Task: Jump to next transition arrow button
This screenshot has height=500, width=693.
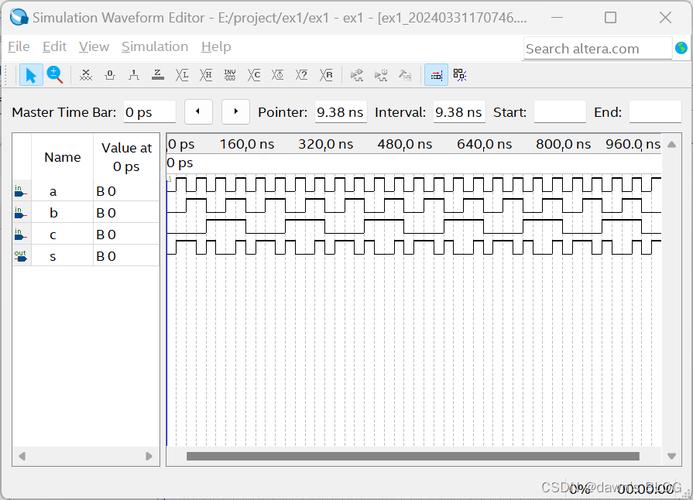Action: click(235, 112)
